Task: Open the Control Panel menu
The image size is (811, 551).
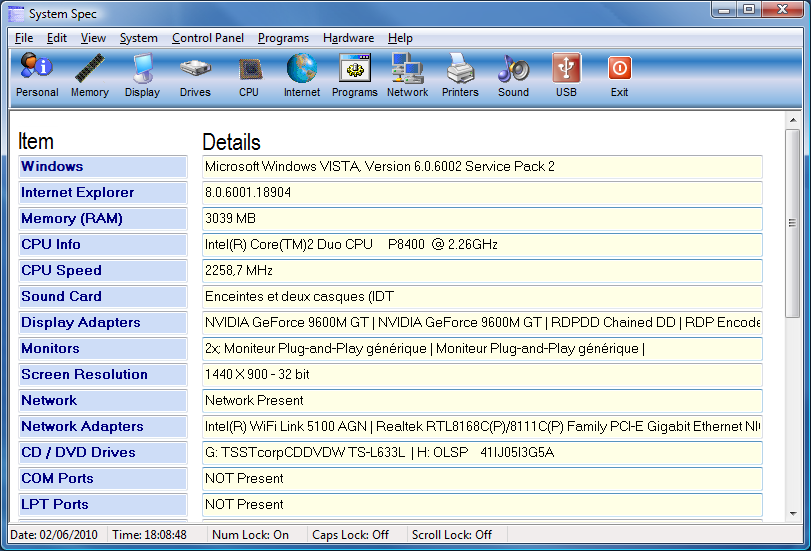Action: [x=208, y=38]
